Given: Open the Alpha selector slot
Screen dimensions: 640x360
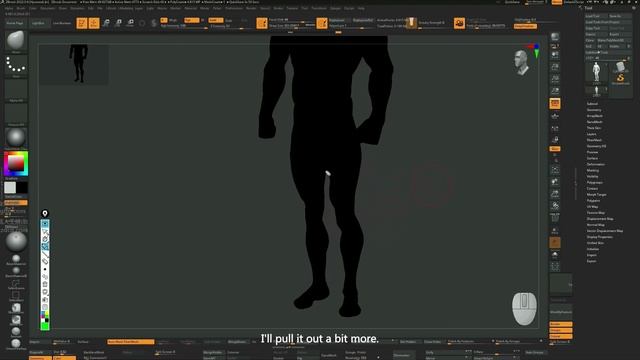Looking at the screenshot, I should [16, 90].
